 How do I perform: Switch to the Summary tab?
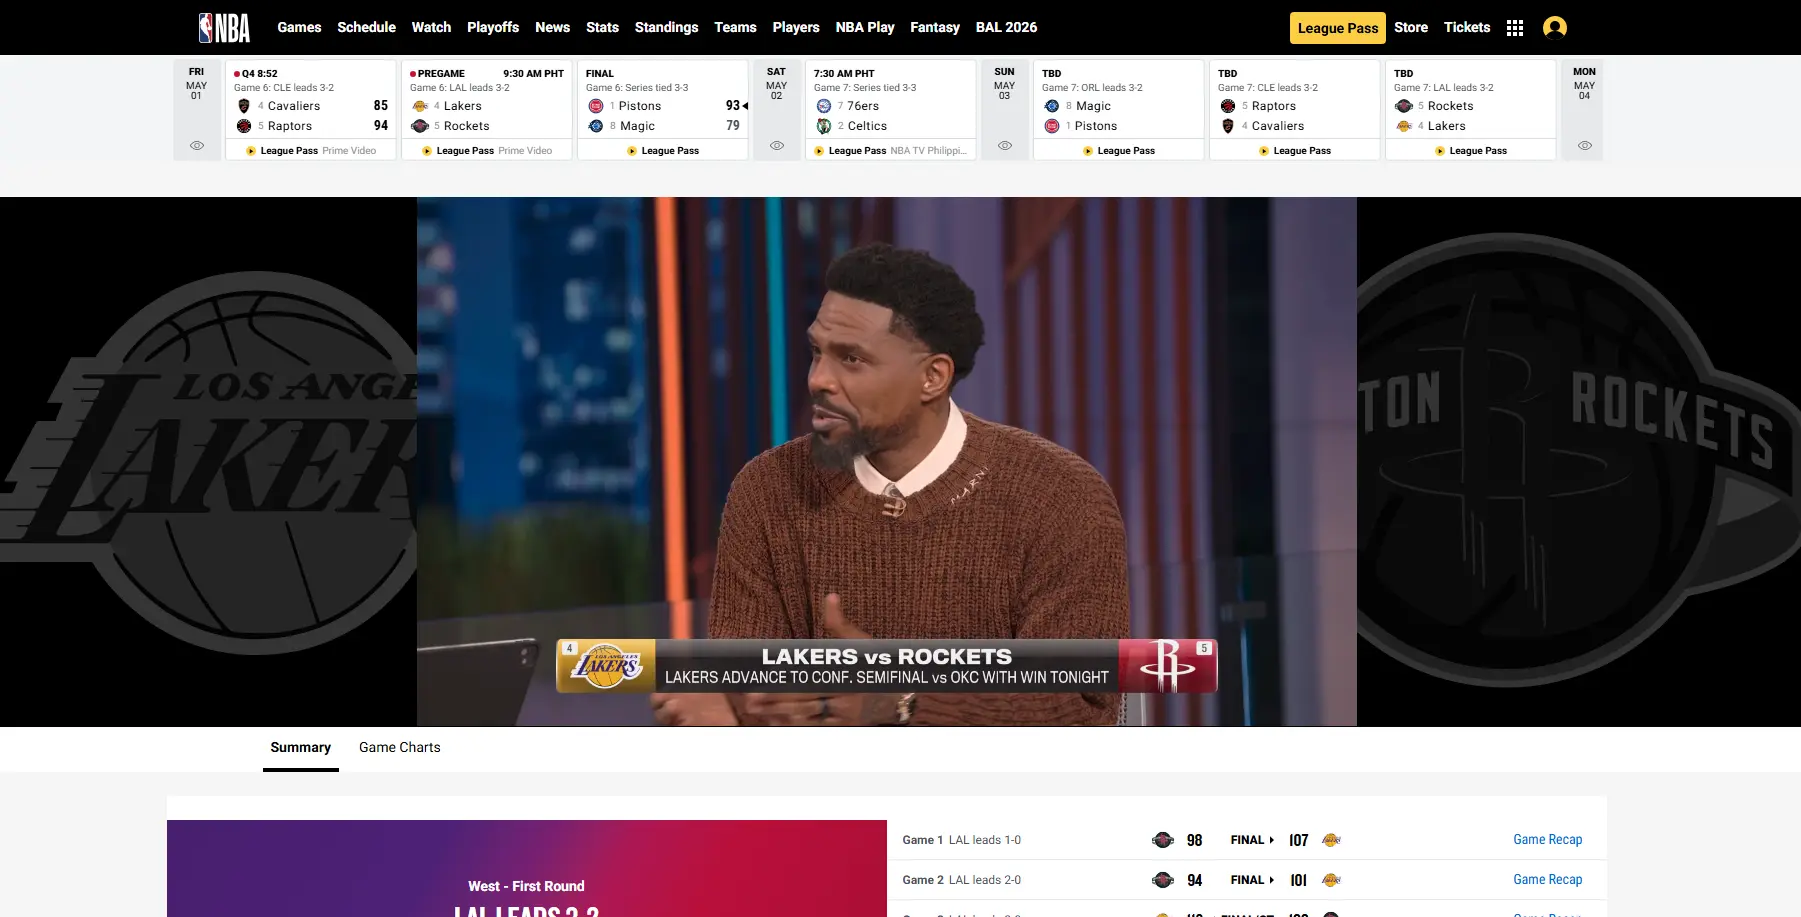(x=300, y=748)
